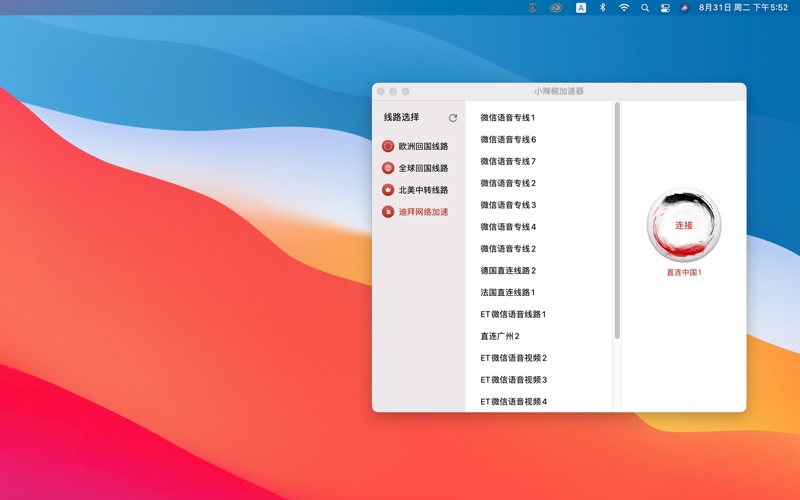800x500 pixels.
Task: Select the 法国直连线路1 route
Action: (x=508, y=293)
